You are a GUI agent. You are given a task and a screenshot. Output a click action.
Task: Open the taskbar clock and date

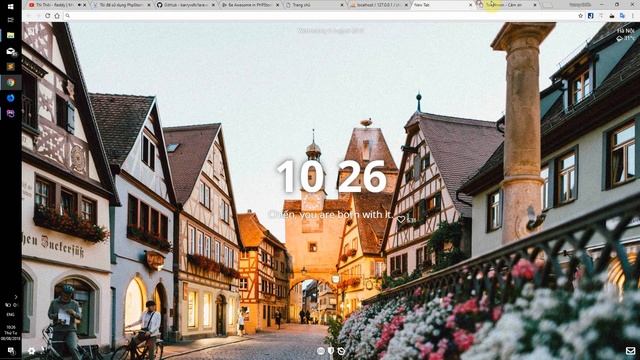click(x=11, y=333)
